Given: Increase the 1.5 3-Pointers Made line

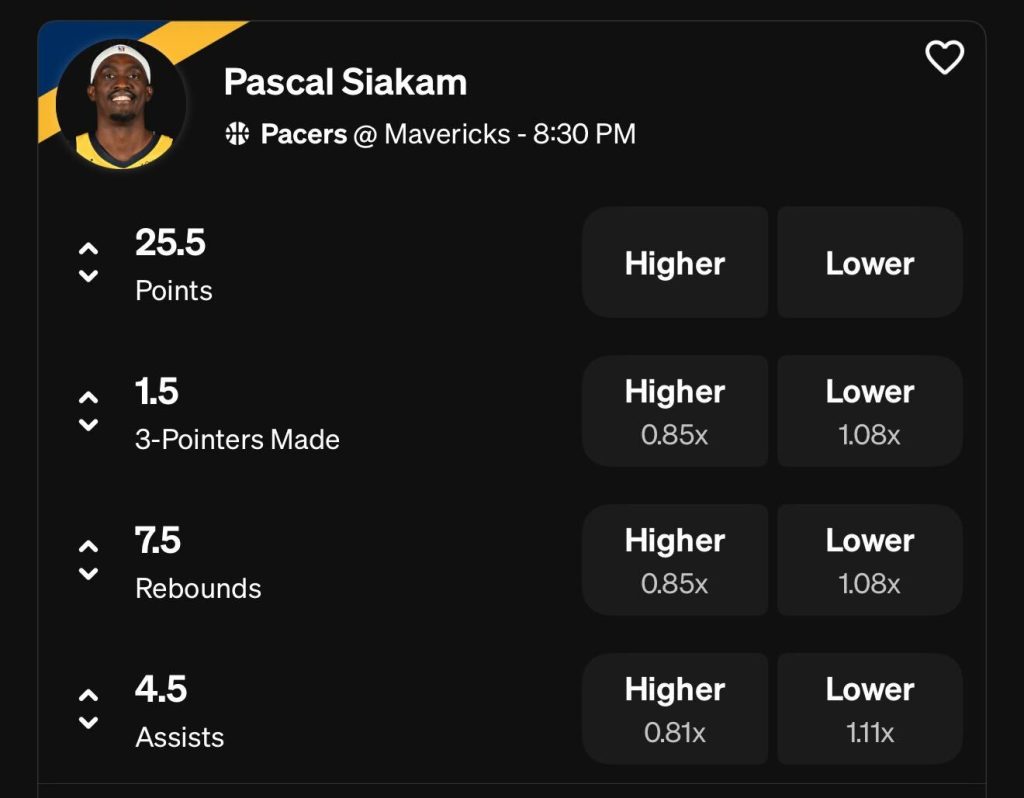Looking at the screenshot, I should pyautogui.click(x=88, y=396).
